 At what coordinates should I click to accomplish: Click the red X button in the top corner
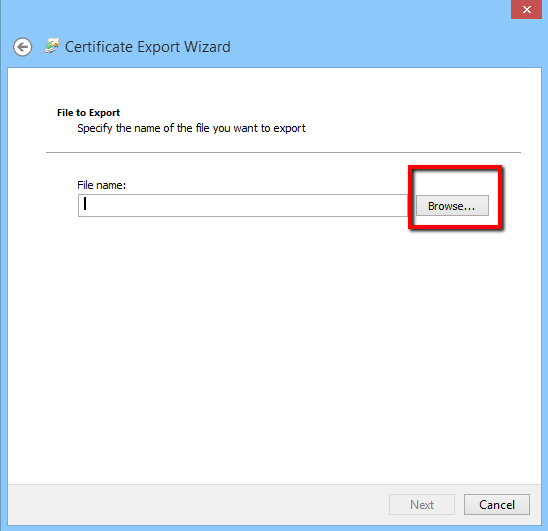pyautogui.click(x=526, y=9)
